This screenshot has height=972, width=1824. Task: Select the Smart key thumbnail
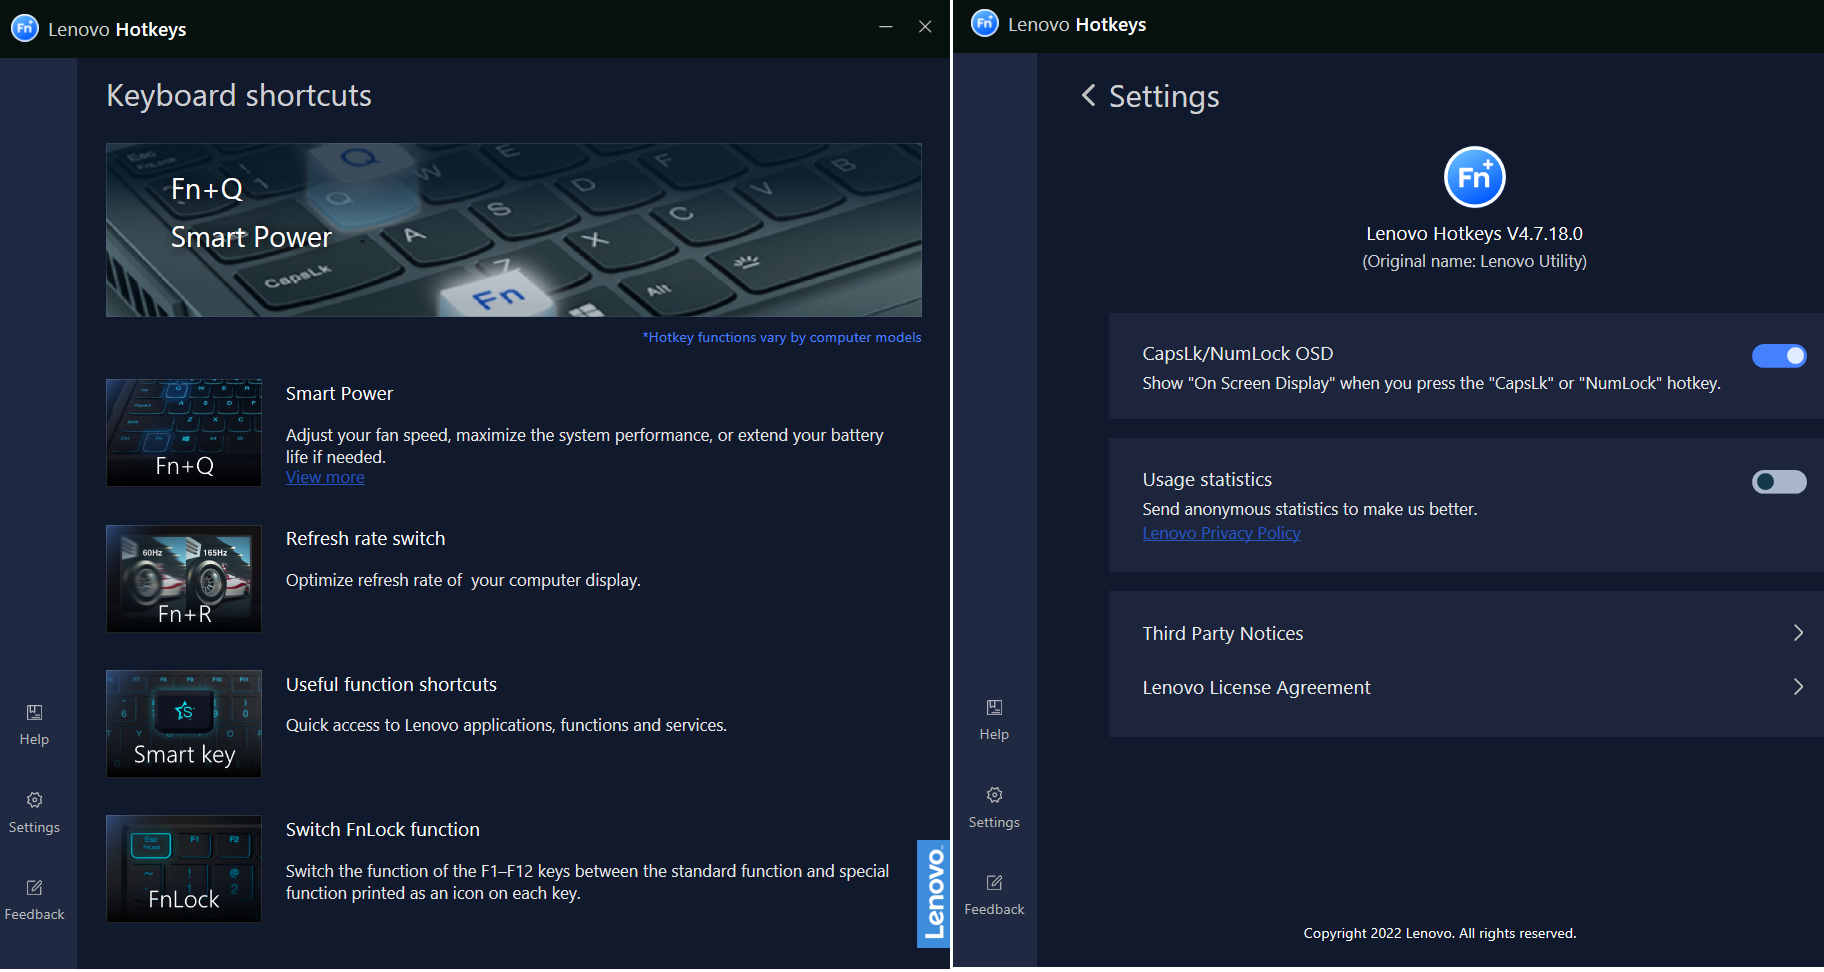(x=184, y=724)
